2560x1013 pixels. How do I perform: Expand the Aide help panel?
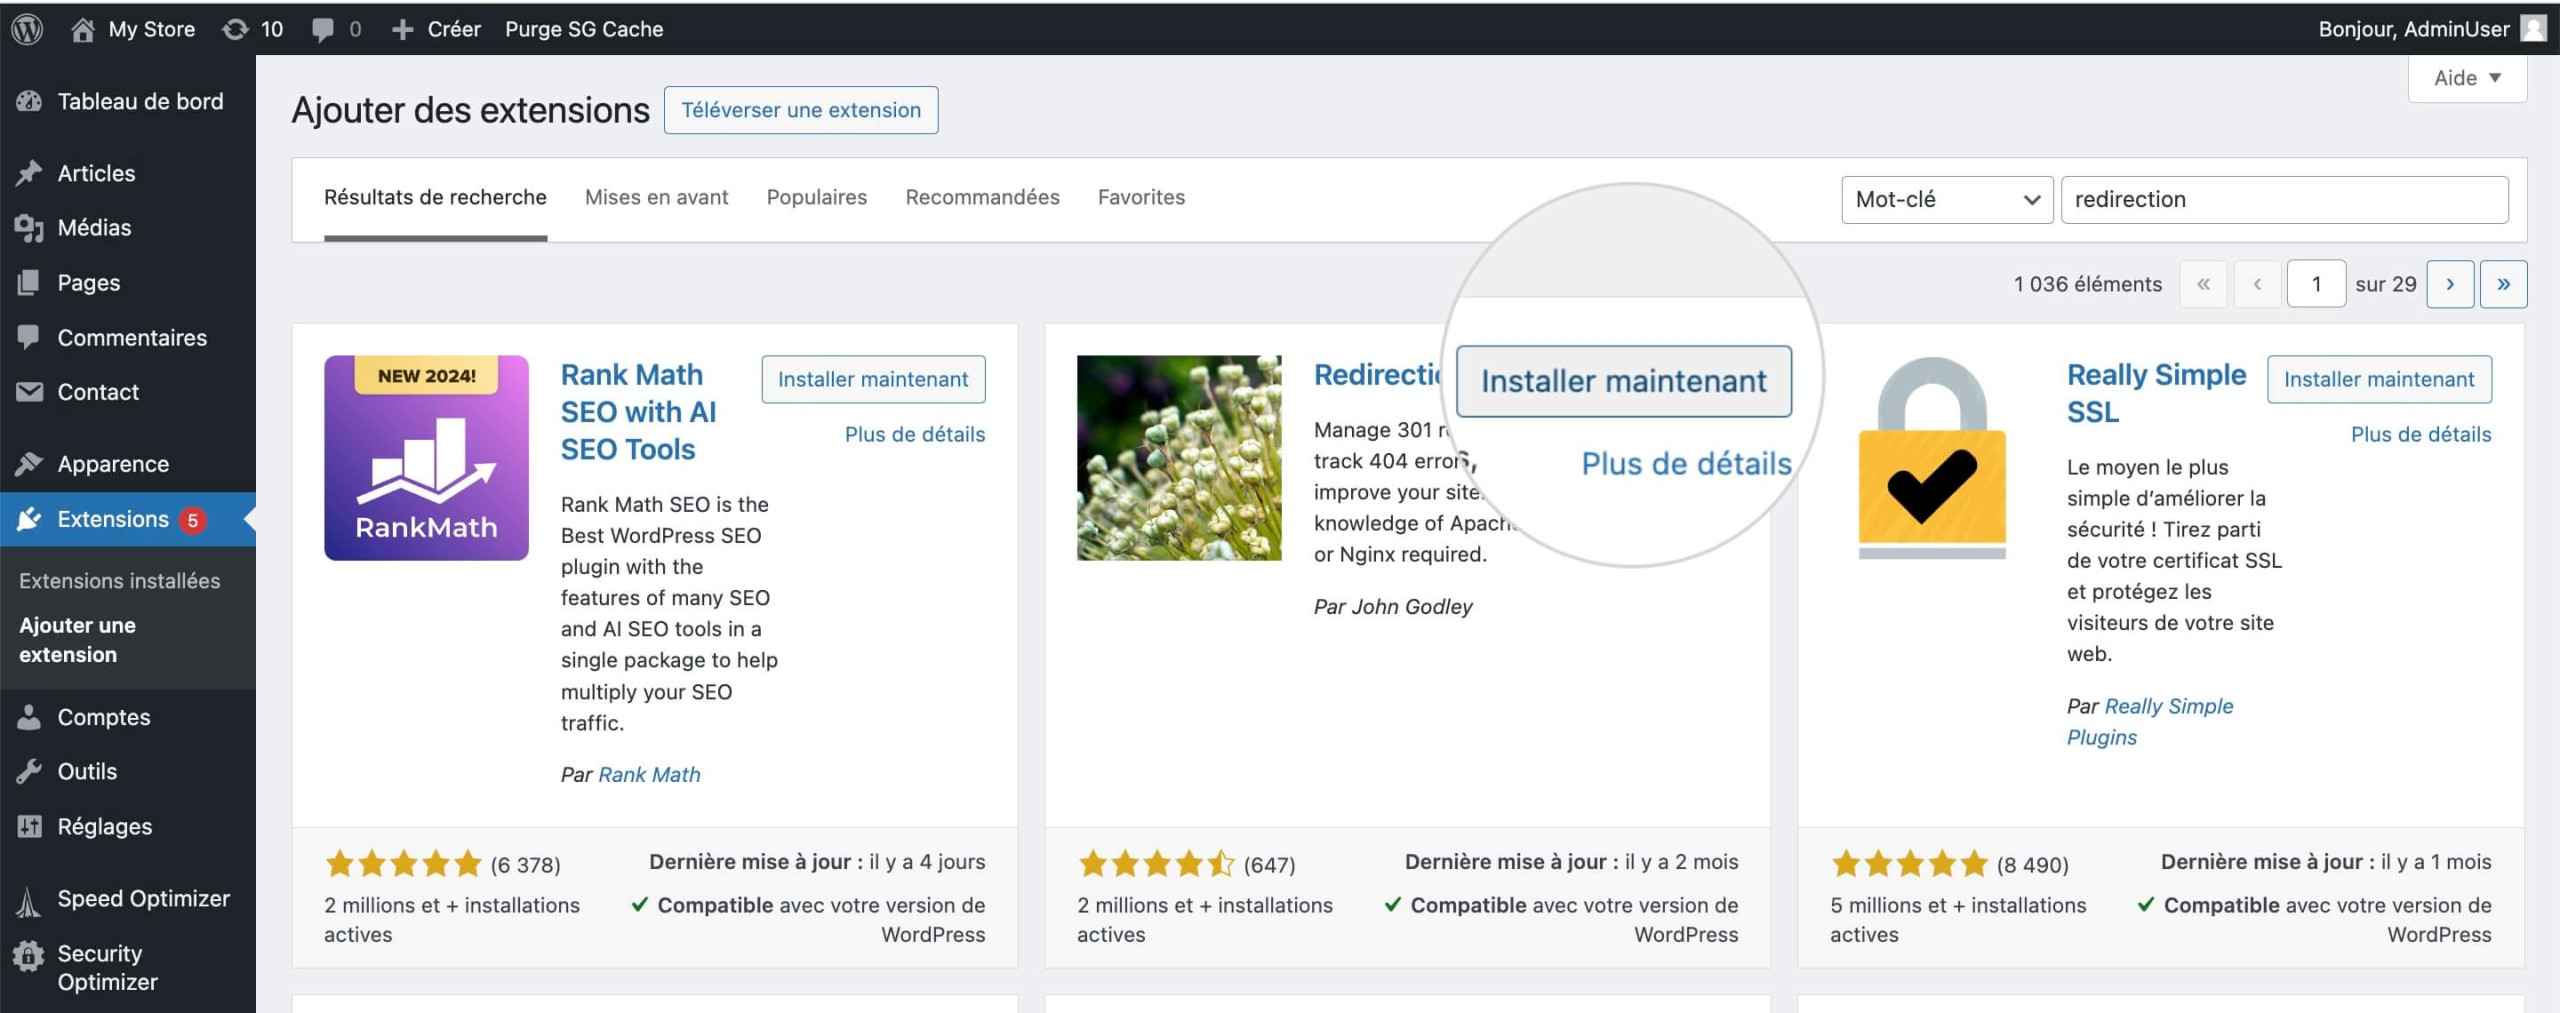(2467, 78)
